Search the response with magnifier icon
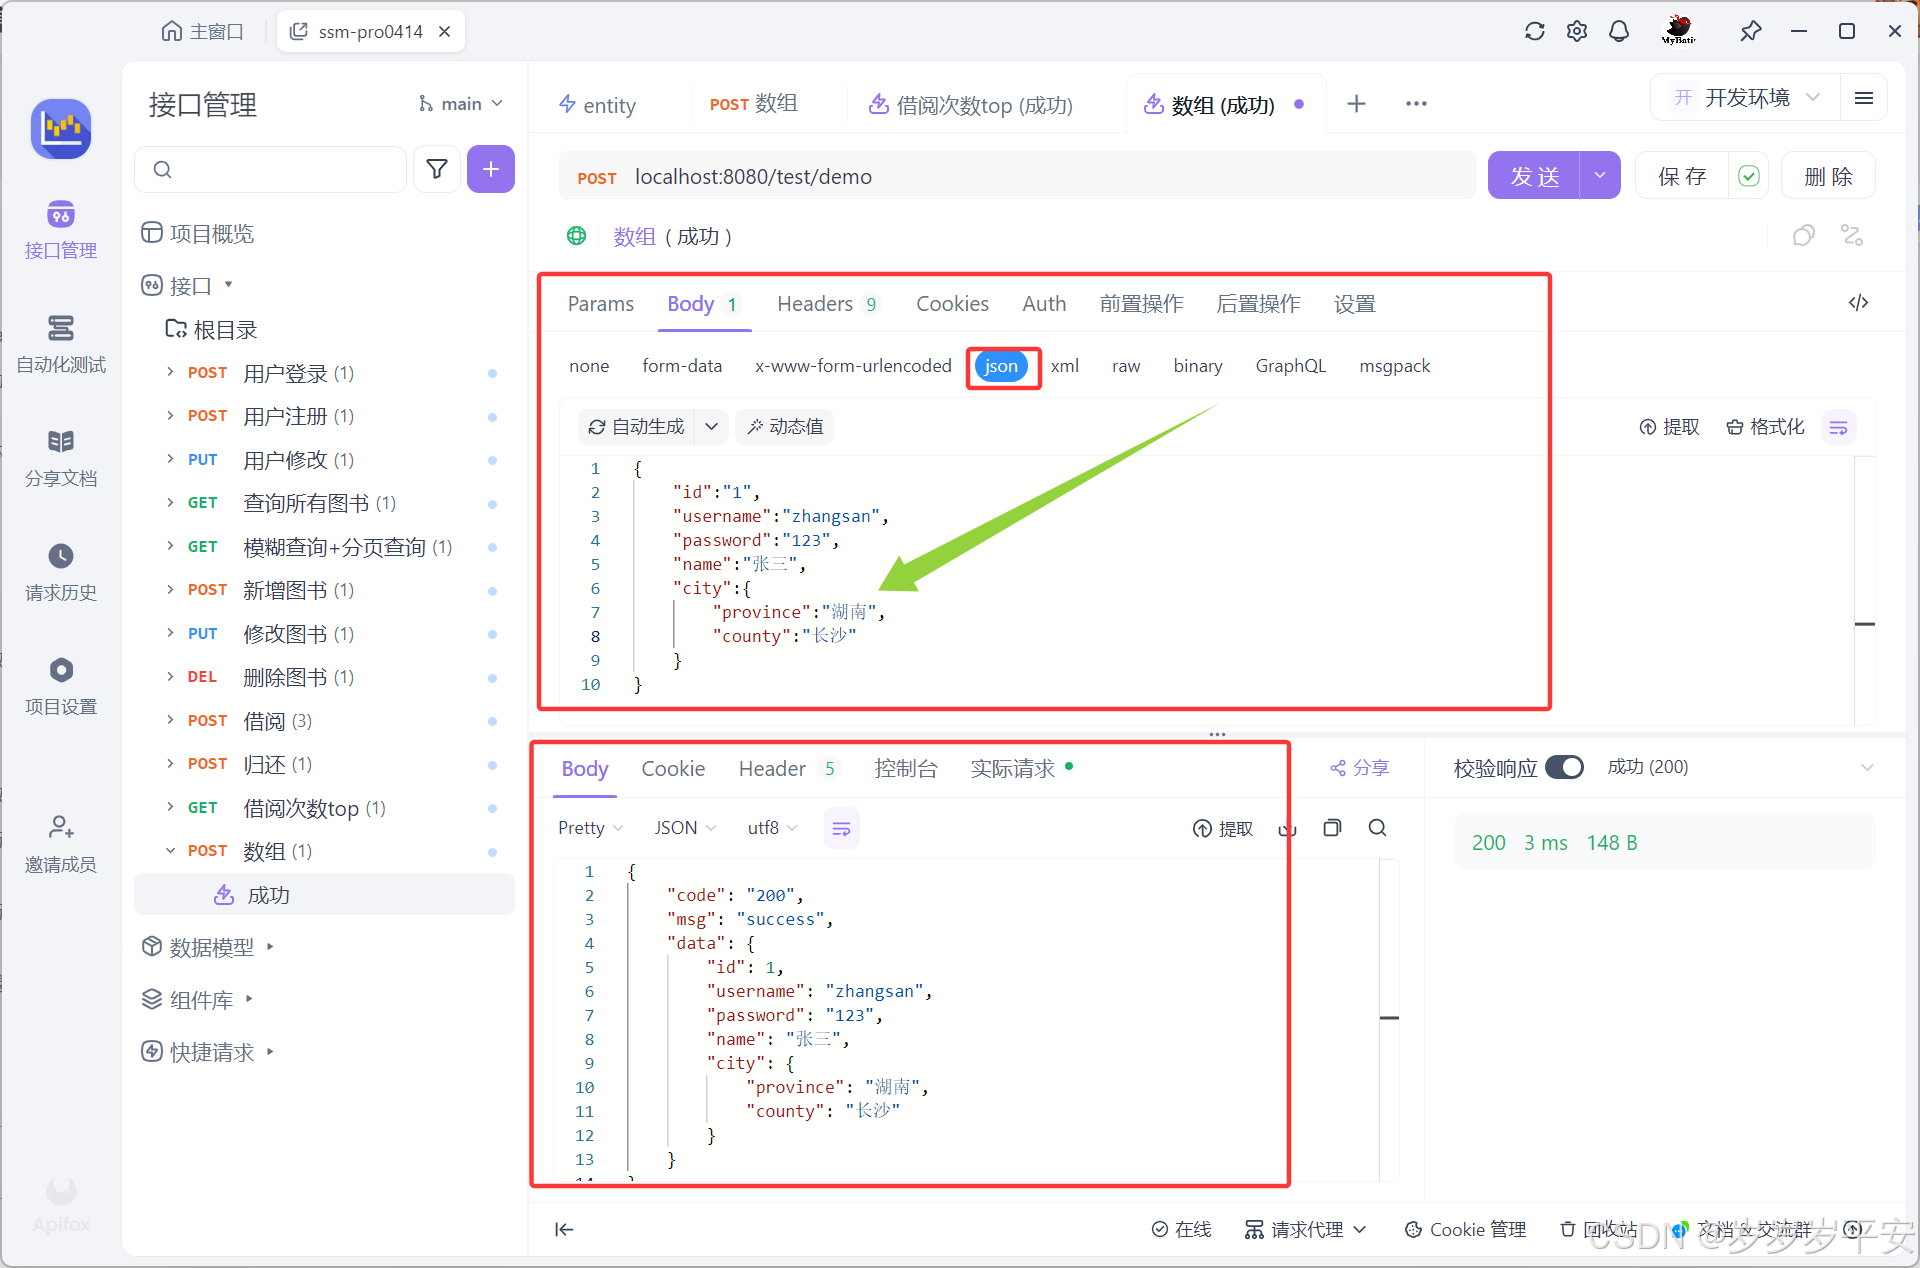This screenshot has width=1920, height=1268. coord(1377,828)
